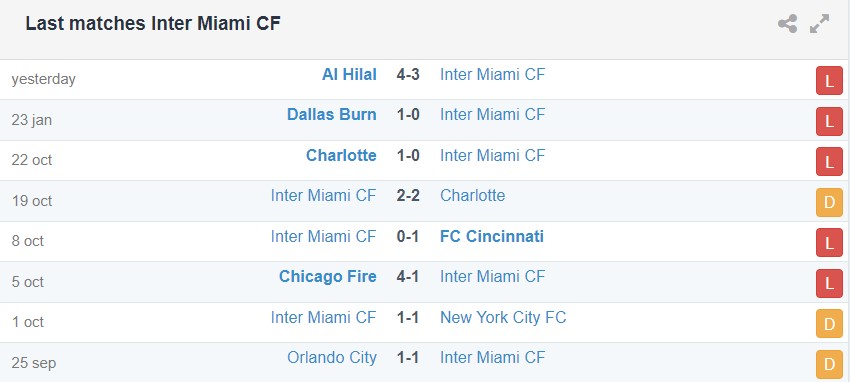This screenshot has height=382, width=850.
Task: Open Charlotte link in the 22 oct row
Action: (341, 155)
